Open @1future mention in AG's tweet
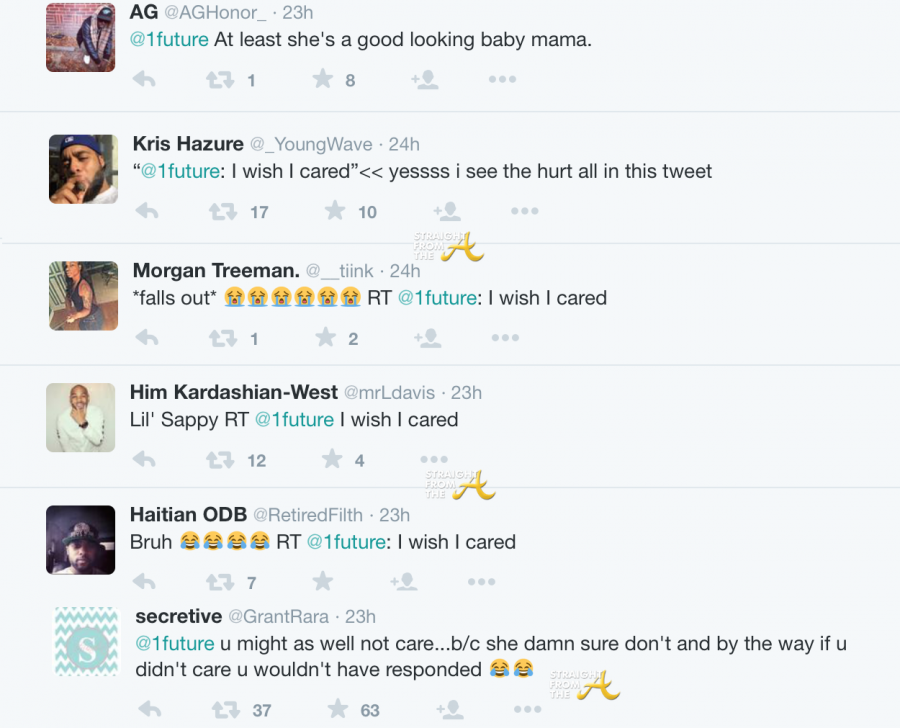Screen dimensions: 900x728 169,40
